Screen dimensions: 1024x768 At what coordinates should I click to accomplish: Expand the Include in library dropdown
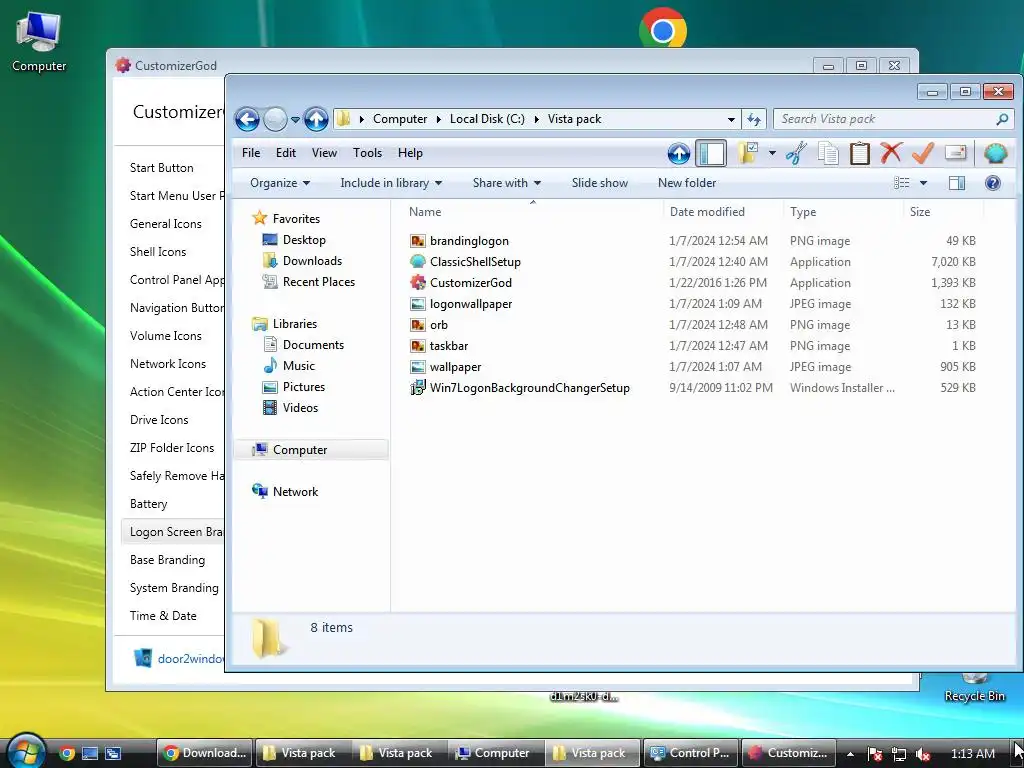391,183
